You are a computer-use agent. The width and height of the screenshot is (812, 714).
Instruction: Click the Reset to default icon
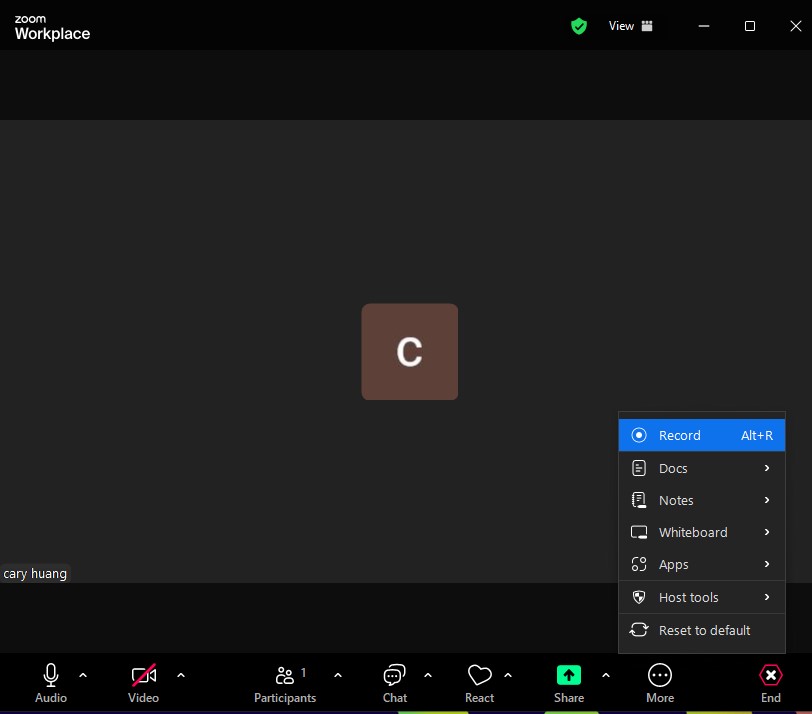point(639,630)
